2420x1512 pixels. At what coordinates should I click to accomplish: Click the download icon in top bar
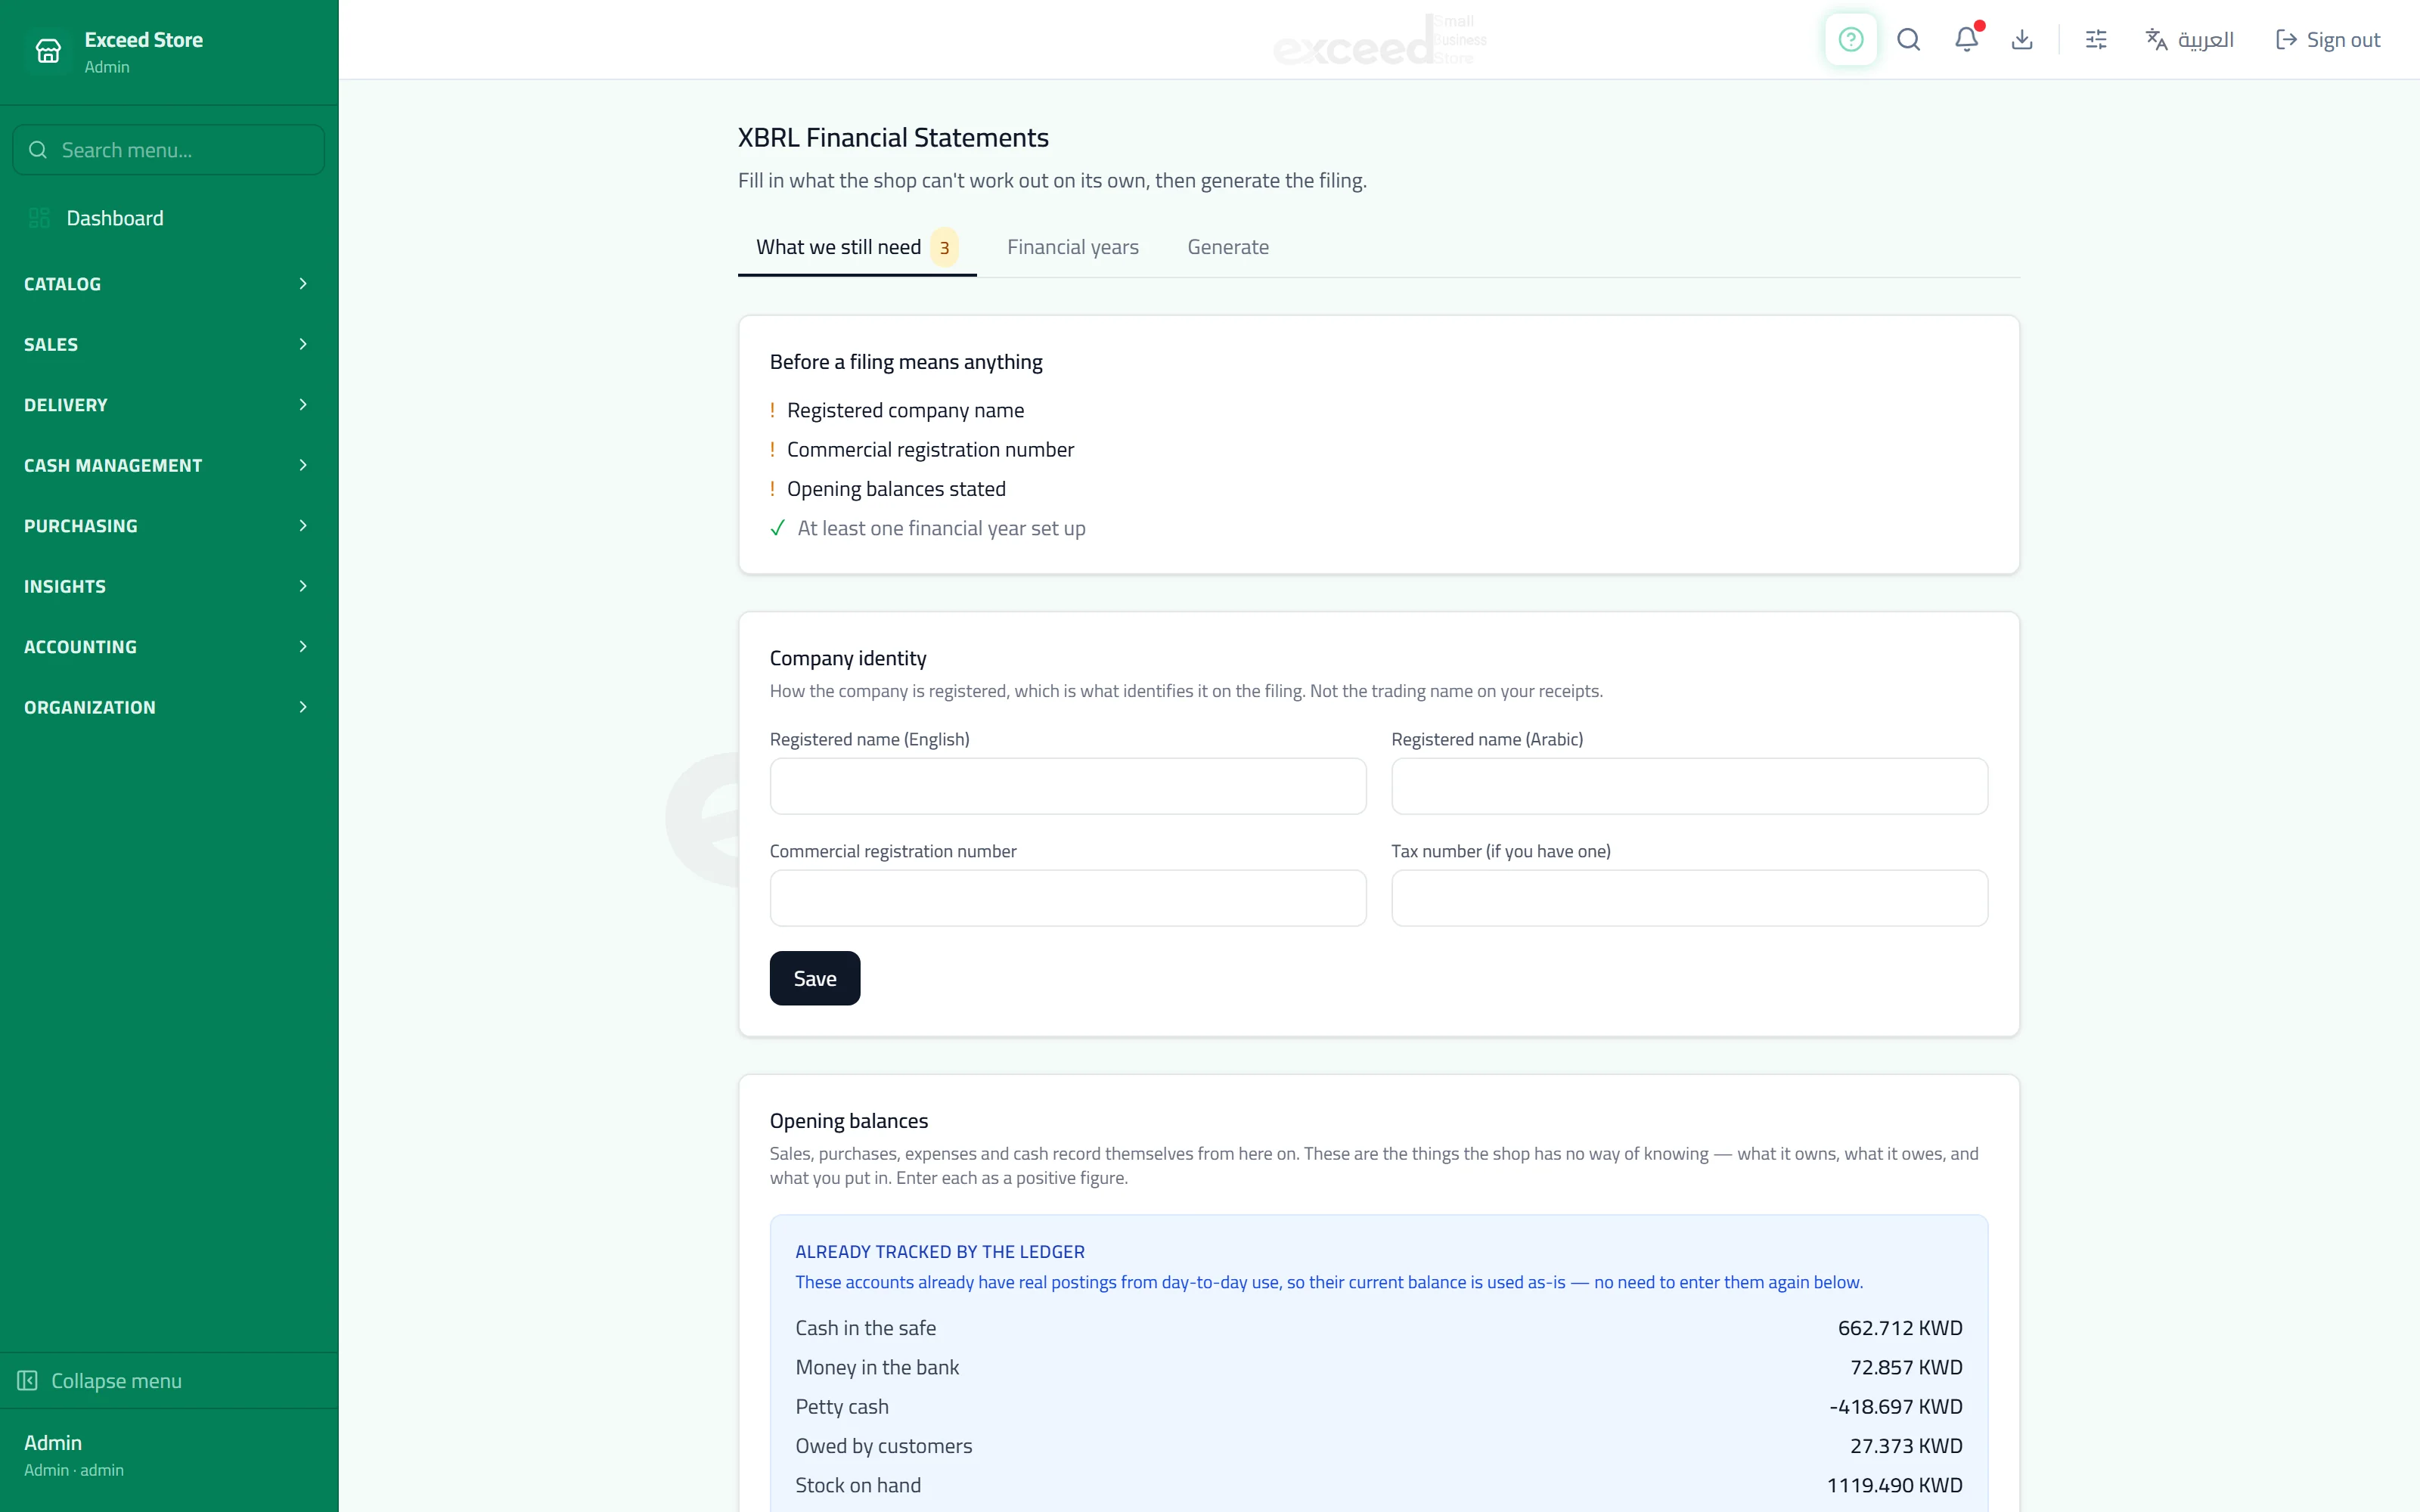pyautogui.click(x=2022, y=40)
